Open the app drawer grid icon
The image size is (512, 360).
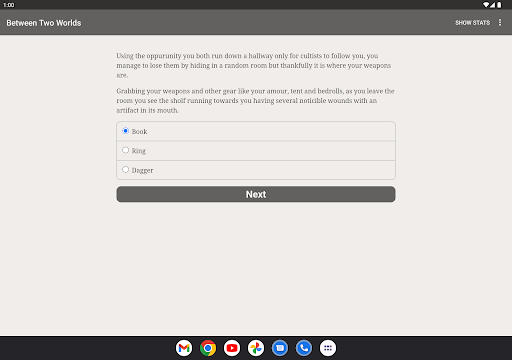pyautogui.click(x=328, y=348)
